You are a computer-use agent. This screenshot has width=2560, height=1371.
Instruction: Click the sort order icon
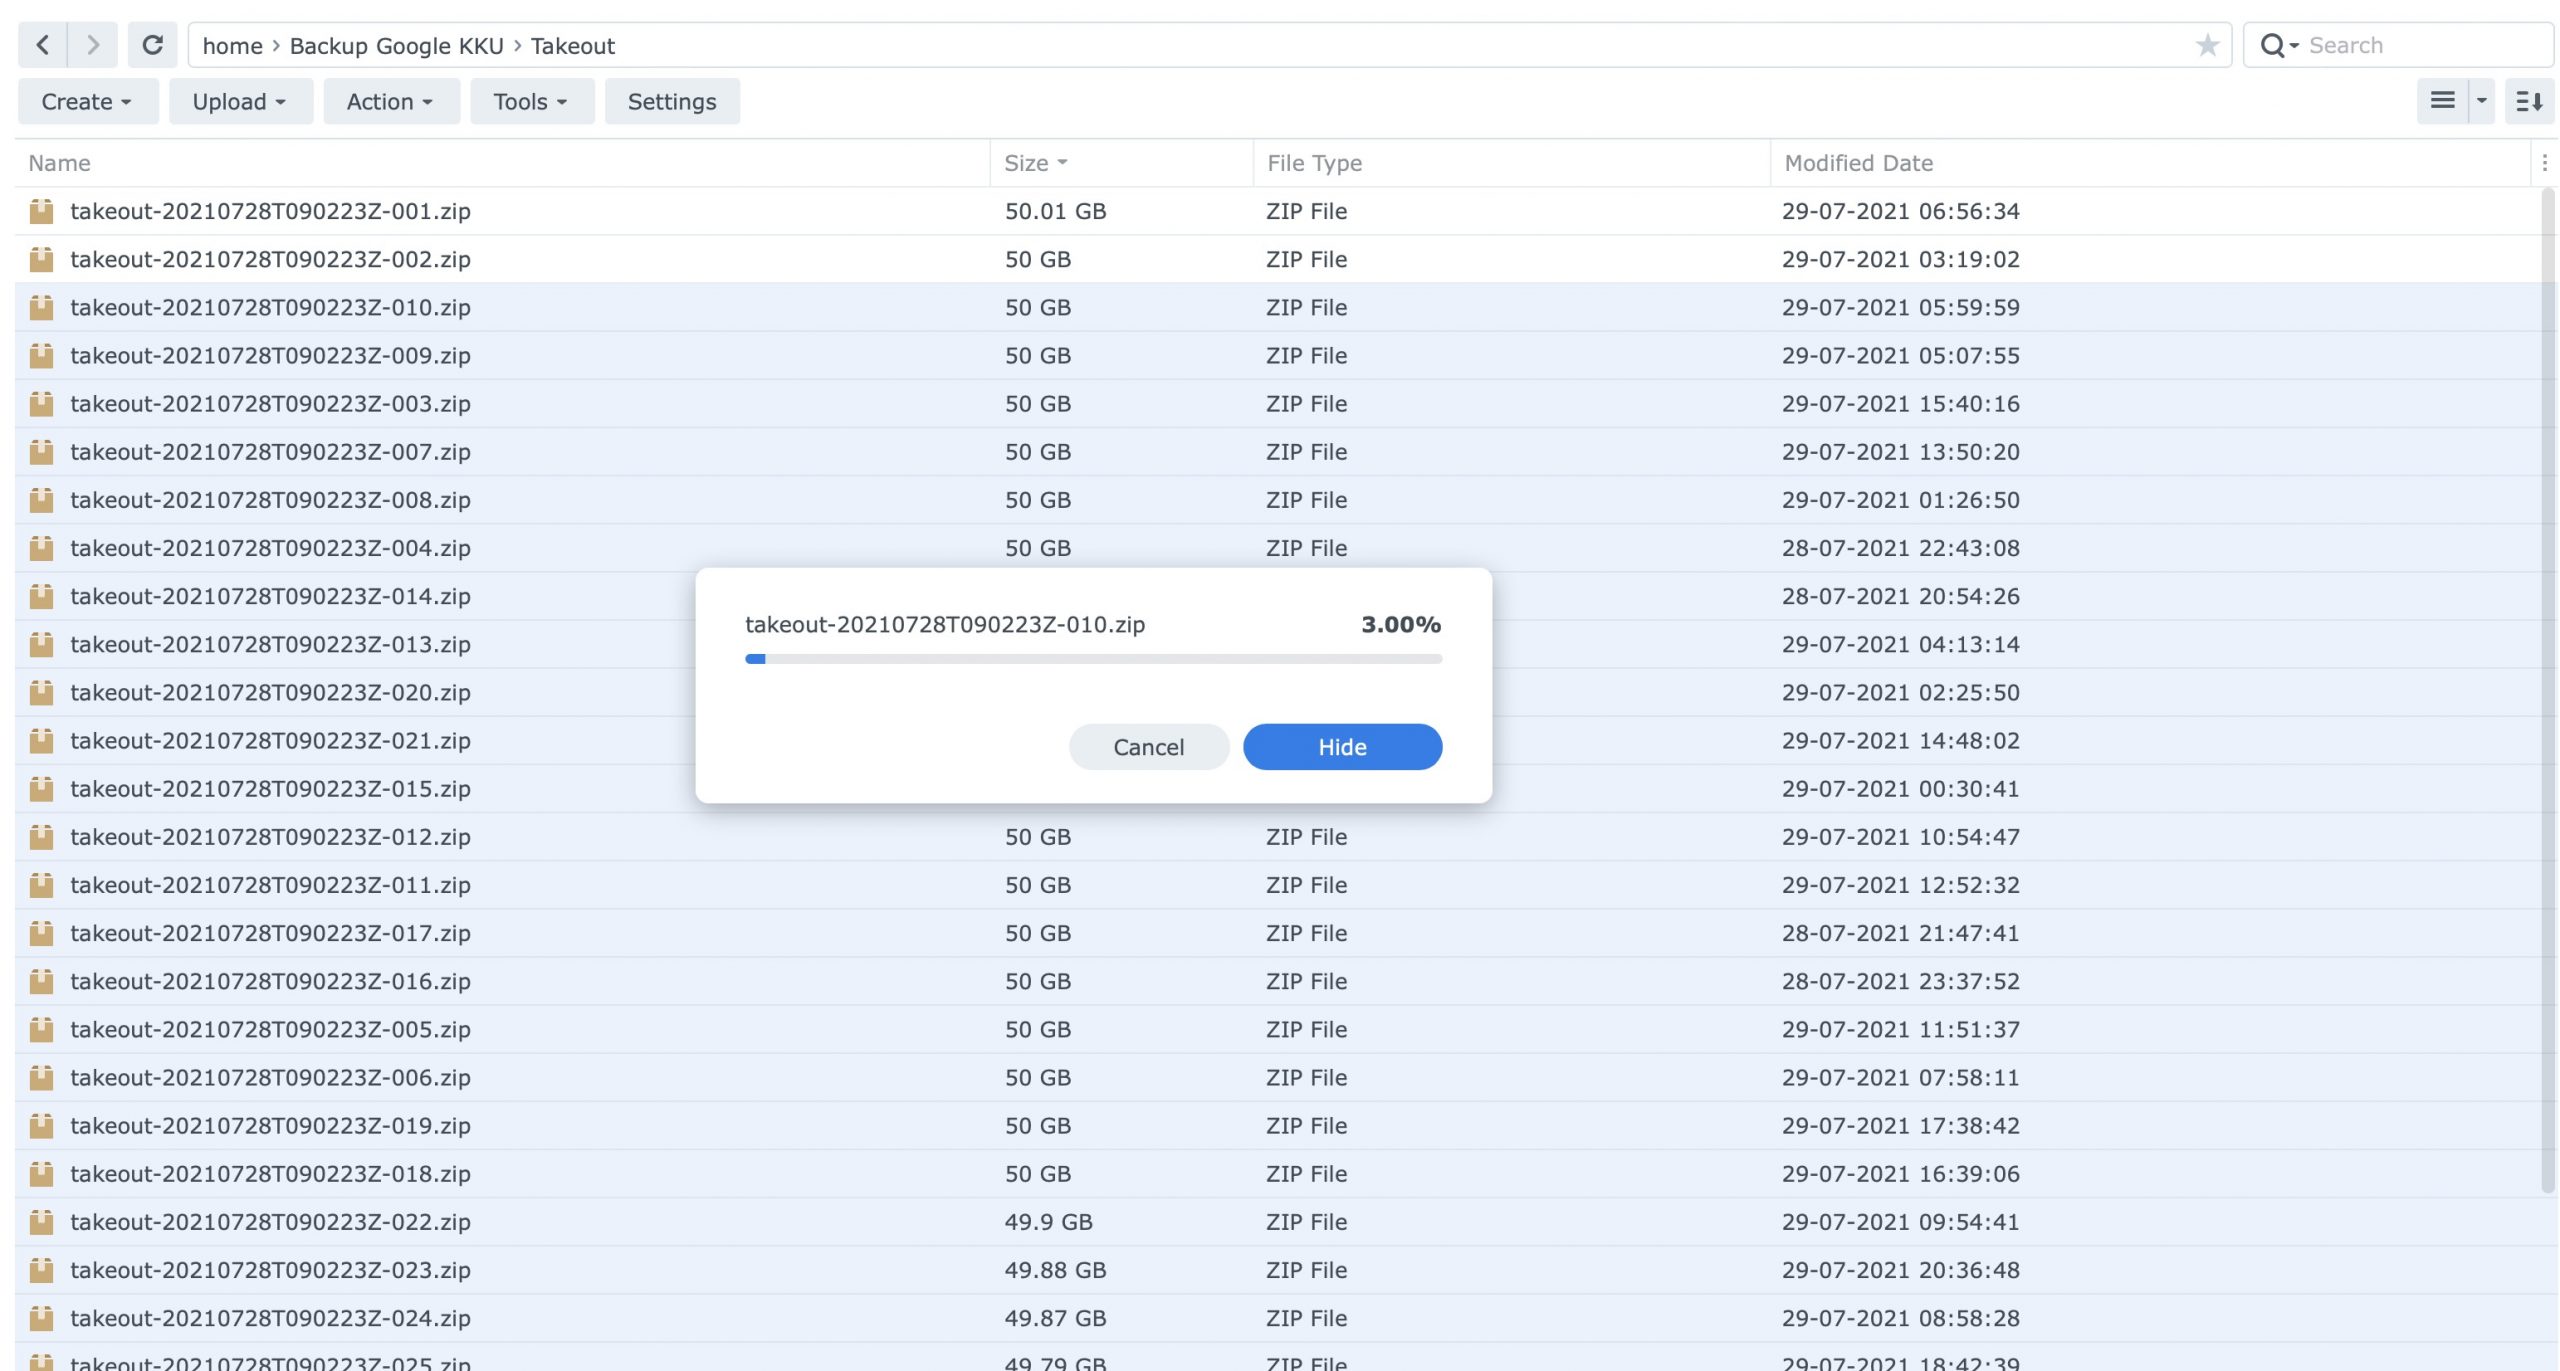[2529, 101]
